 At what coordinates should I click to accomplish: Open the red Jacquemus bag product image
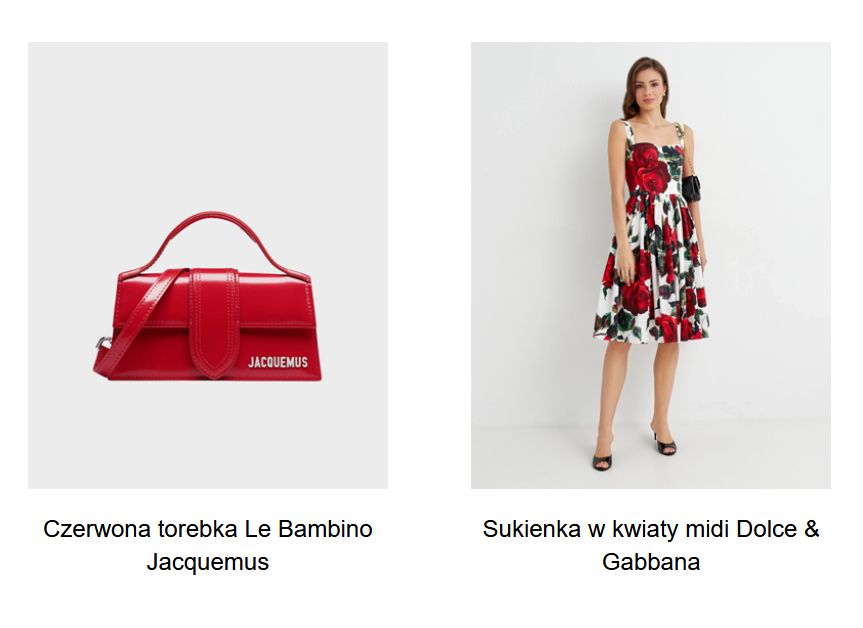click(x=207, y=265)
